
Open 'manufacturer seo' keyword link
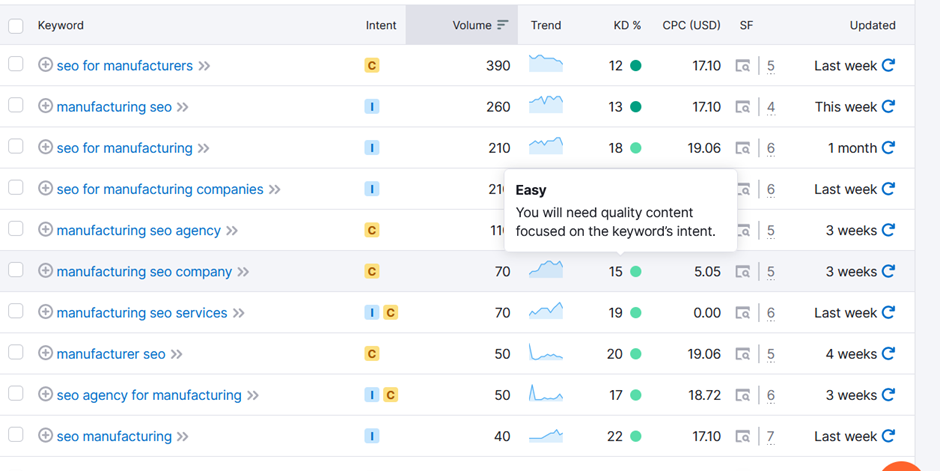111,355
